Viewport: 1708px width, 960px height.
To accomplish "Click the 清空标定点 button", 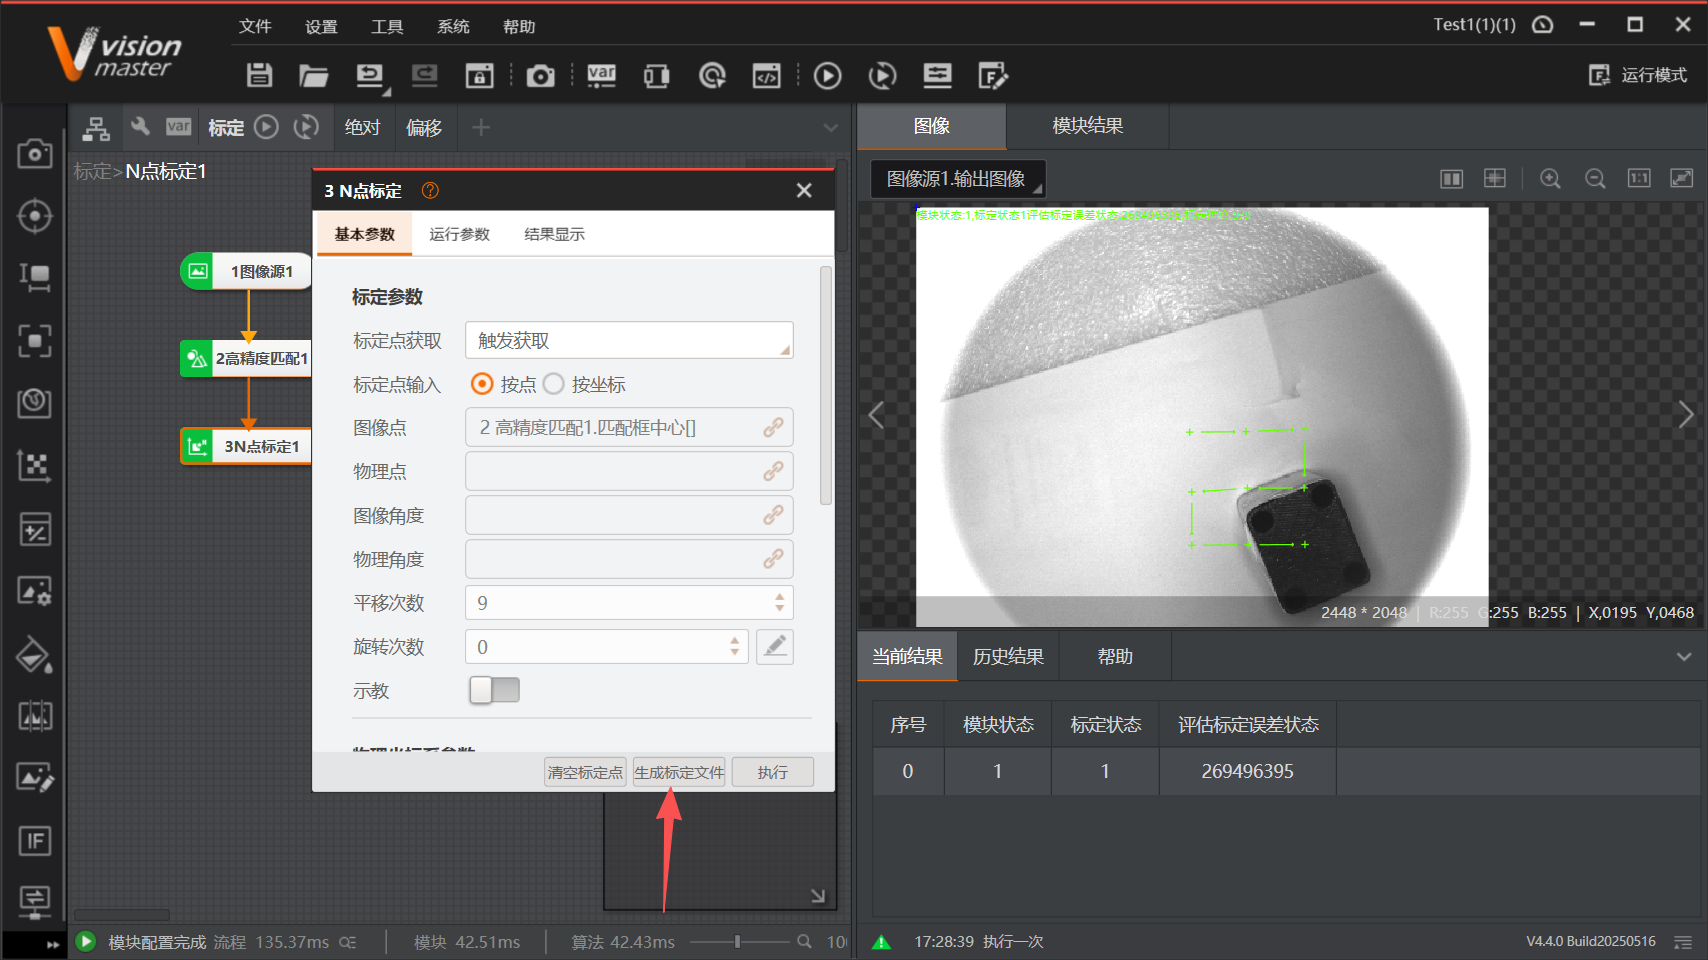I will pyautogui.click(x=585, y=772).
